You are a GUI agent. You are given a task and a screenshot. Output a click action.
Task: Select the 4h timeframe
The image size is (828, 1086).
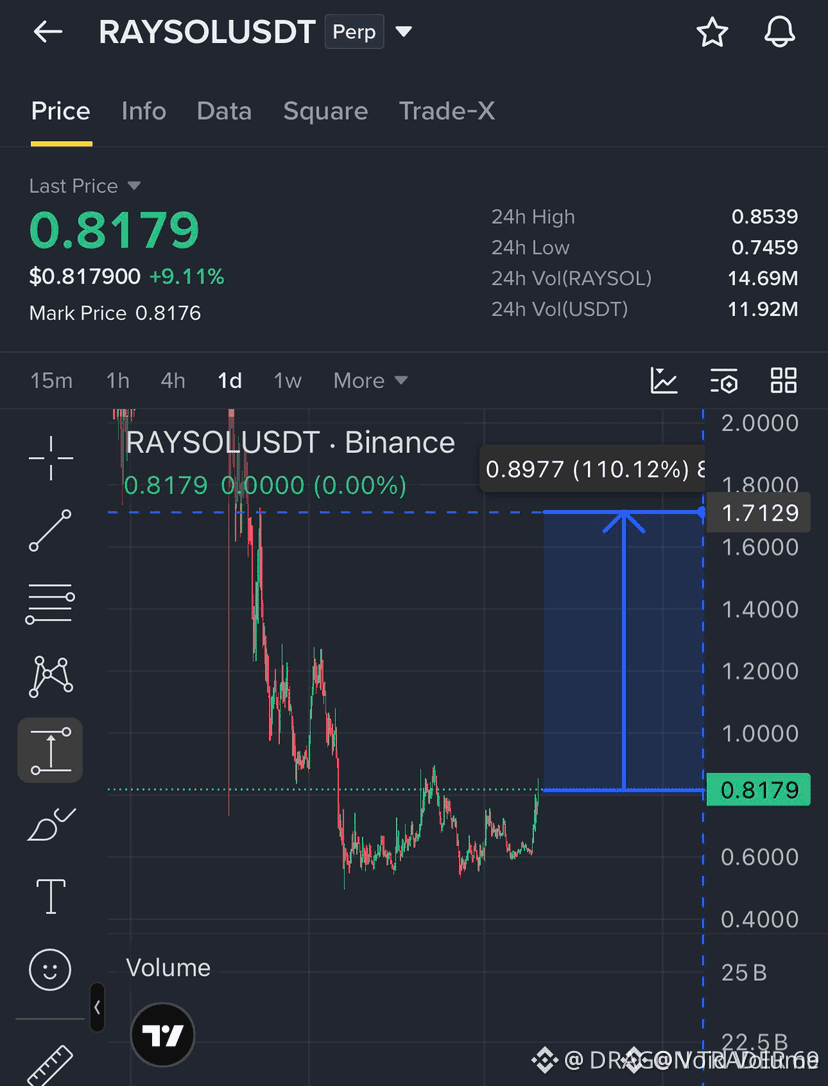point(173,380)
